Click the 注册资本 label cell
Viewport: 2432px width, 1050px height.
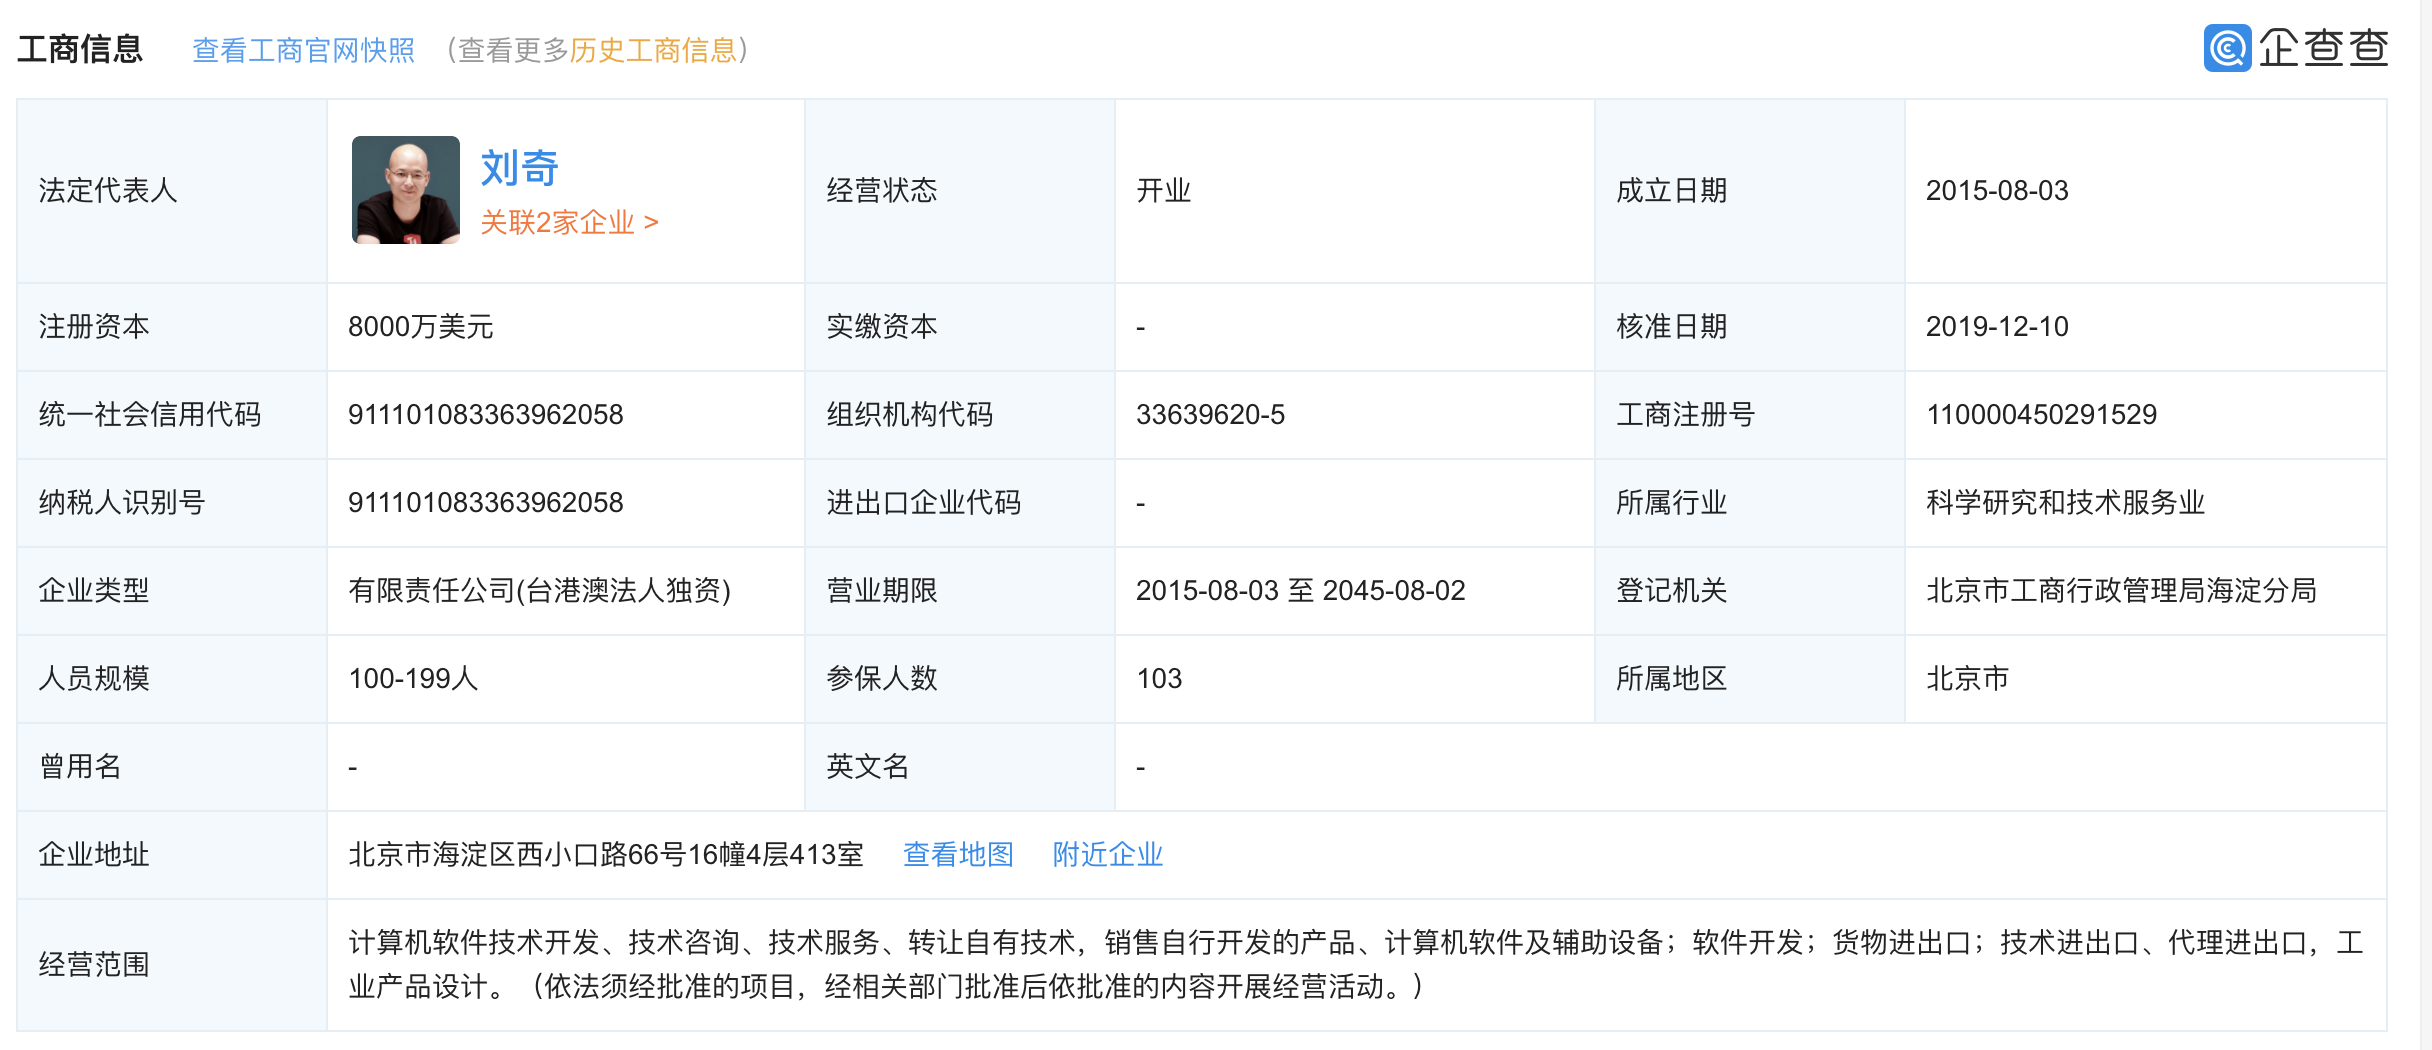[x=172, y=327]
